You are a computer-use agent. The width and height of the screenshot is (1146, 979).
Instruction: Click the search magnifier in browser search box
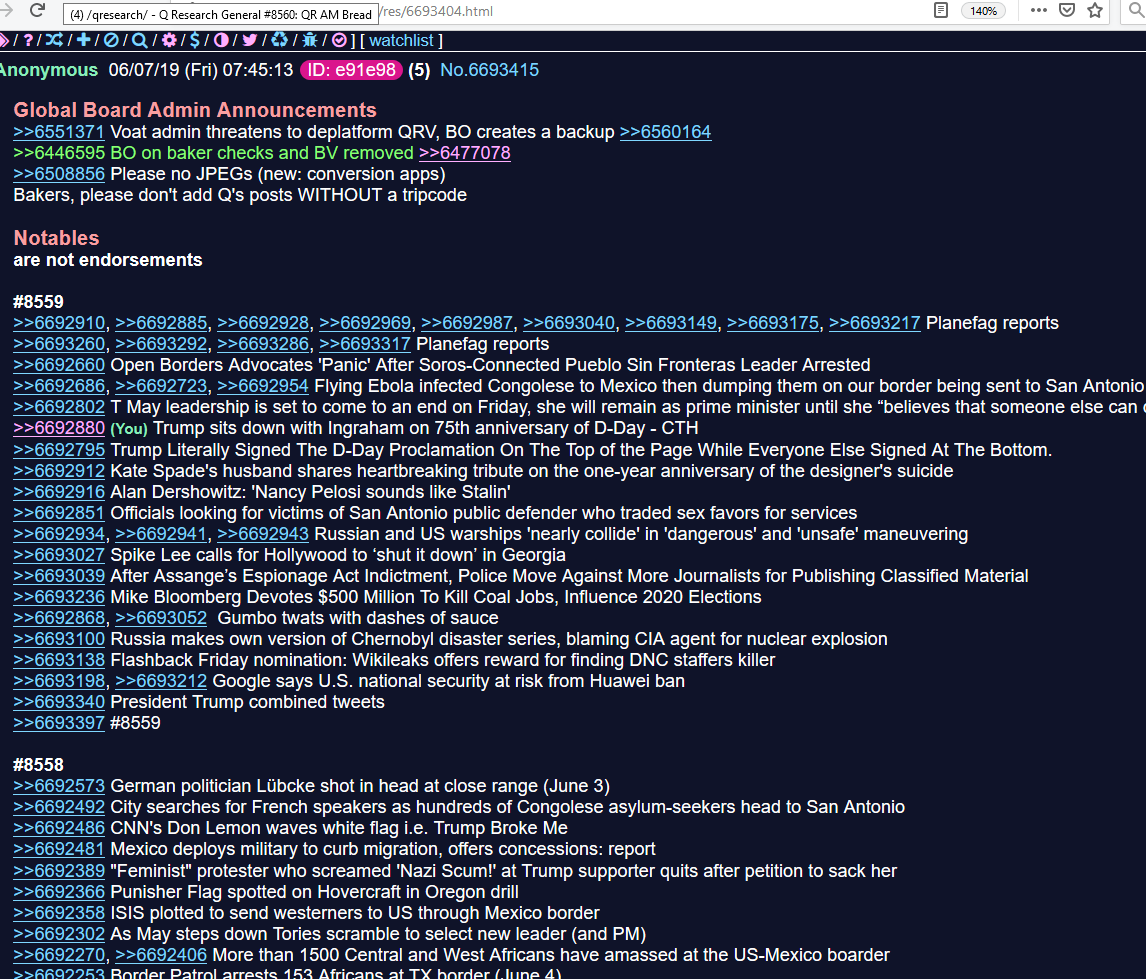click(1136, 10)
